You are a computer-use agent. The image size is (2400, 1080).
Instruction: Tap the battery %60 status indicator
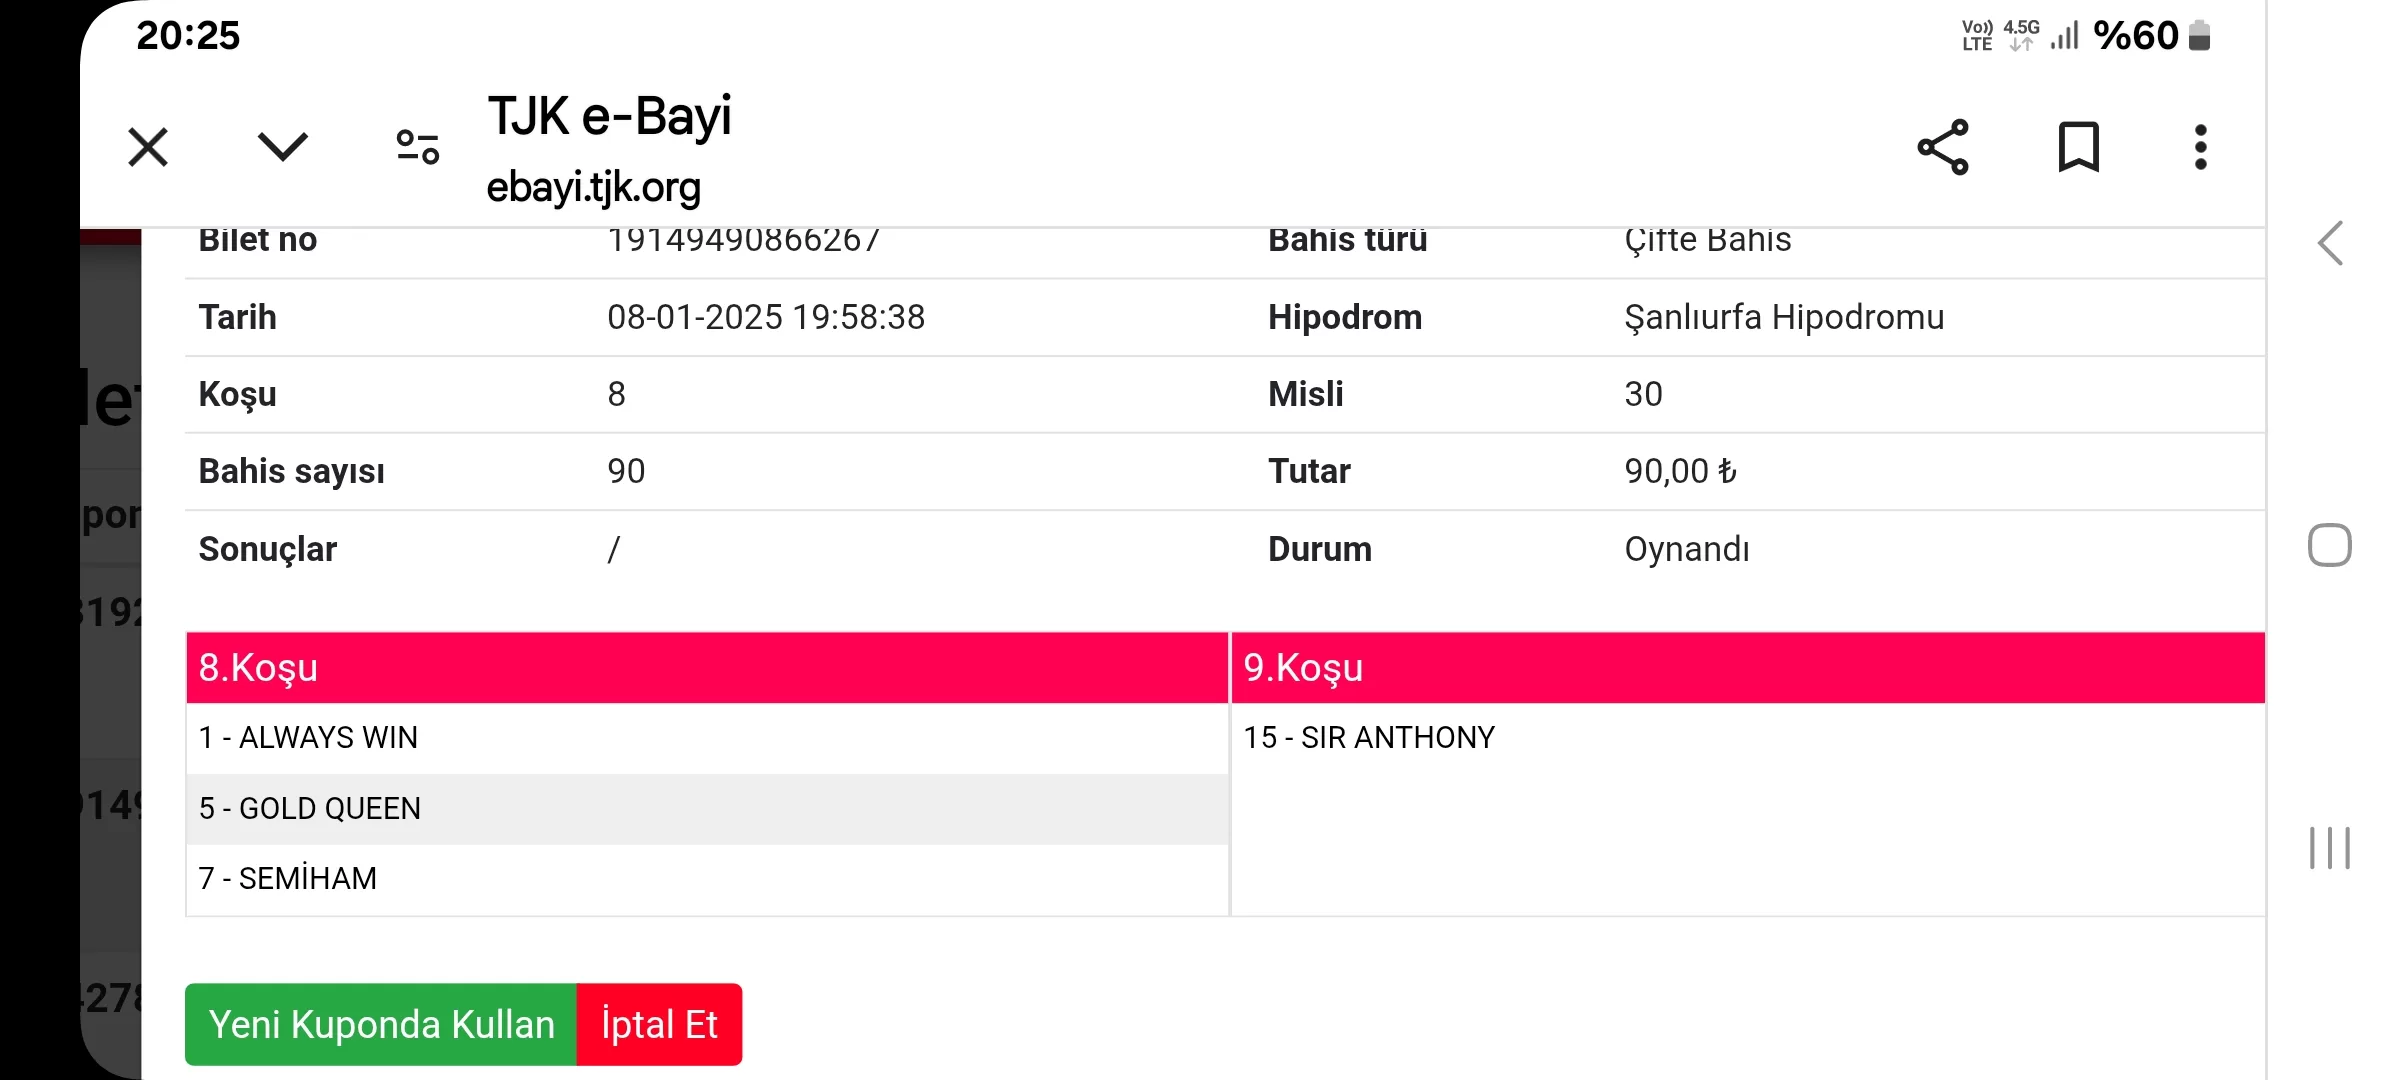tap(2150, 36)
